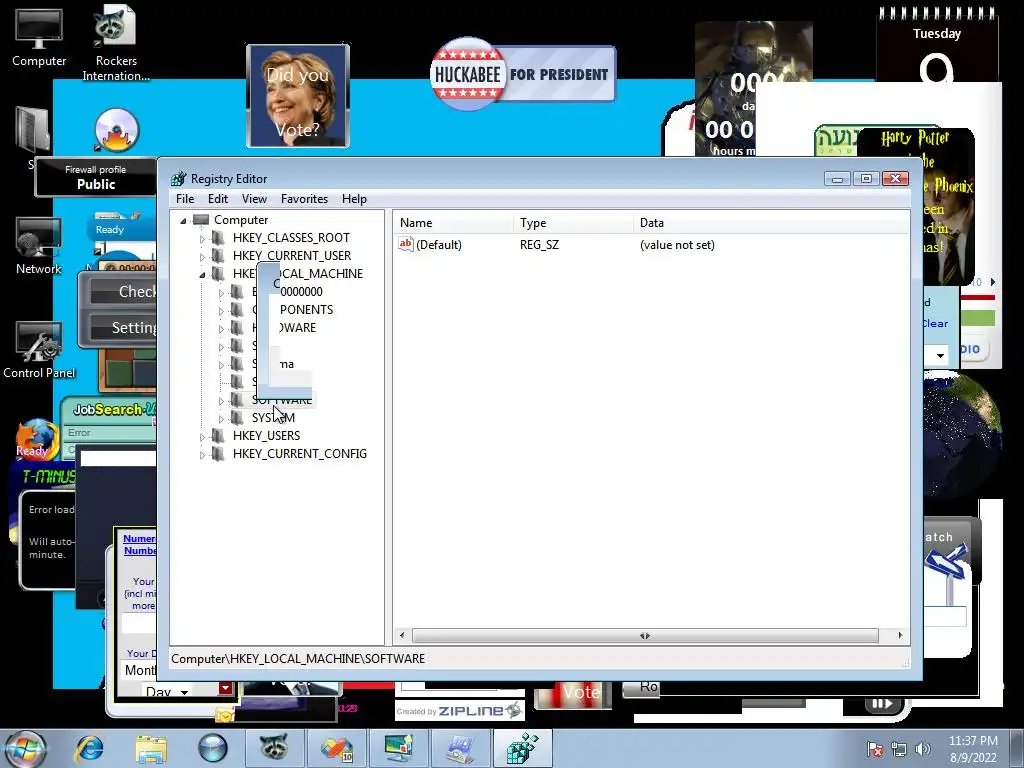Viewport: 1024px width, 768px height.
Task: Select the Computer root in tree
Action: [x=241, y=220]
